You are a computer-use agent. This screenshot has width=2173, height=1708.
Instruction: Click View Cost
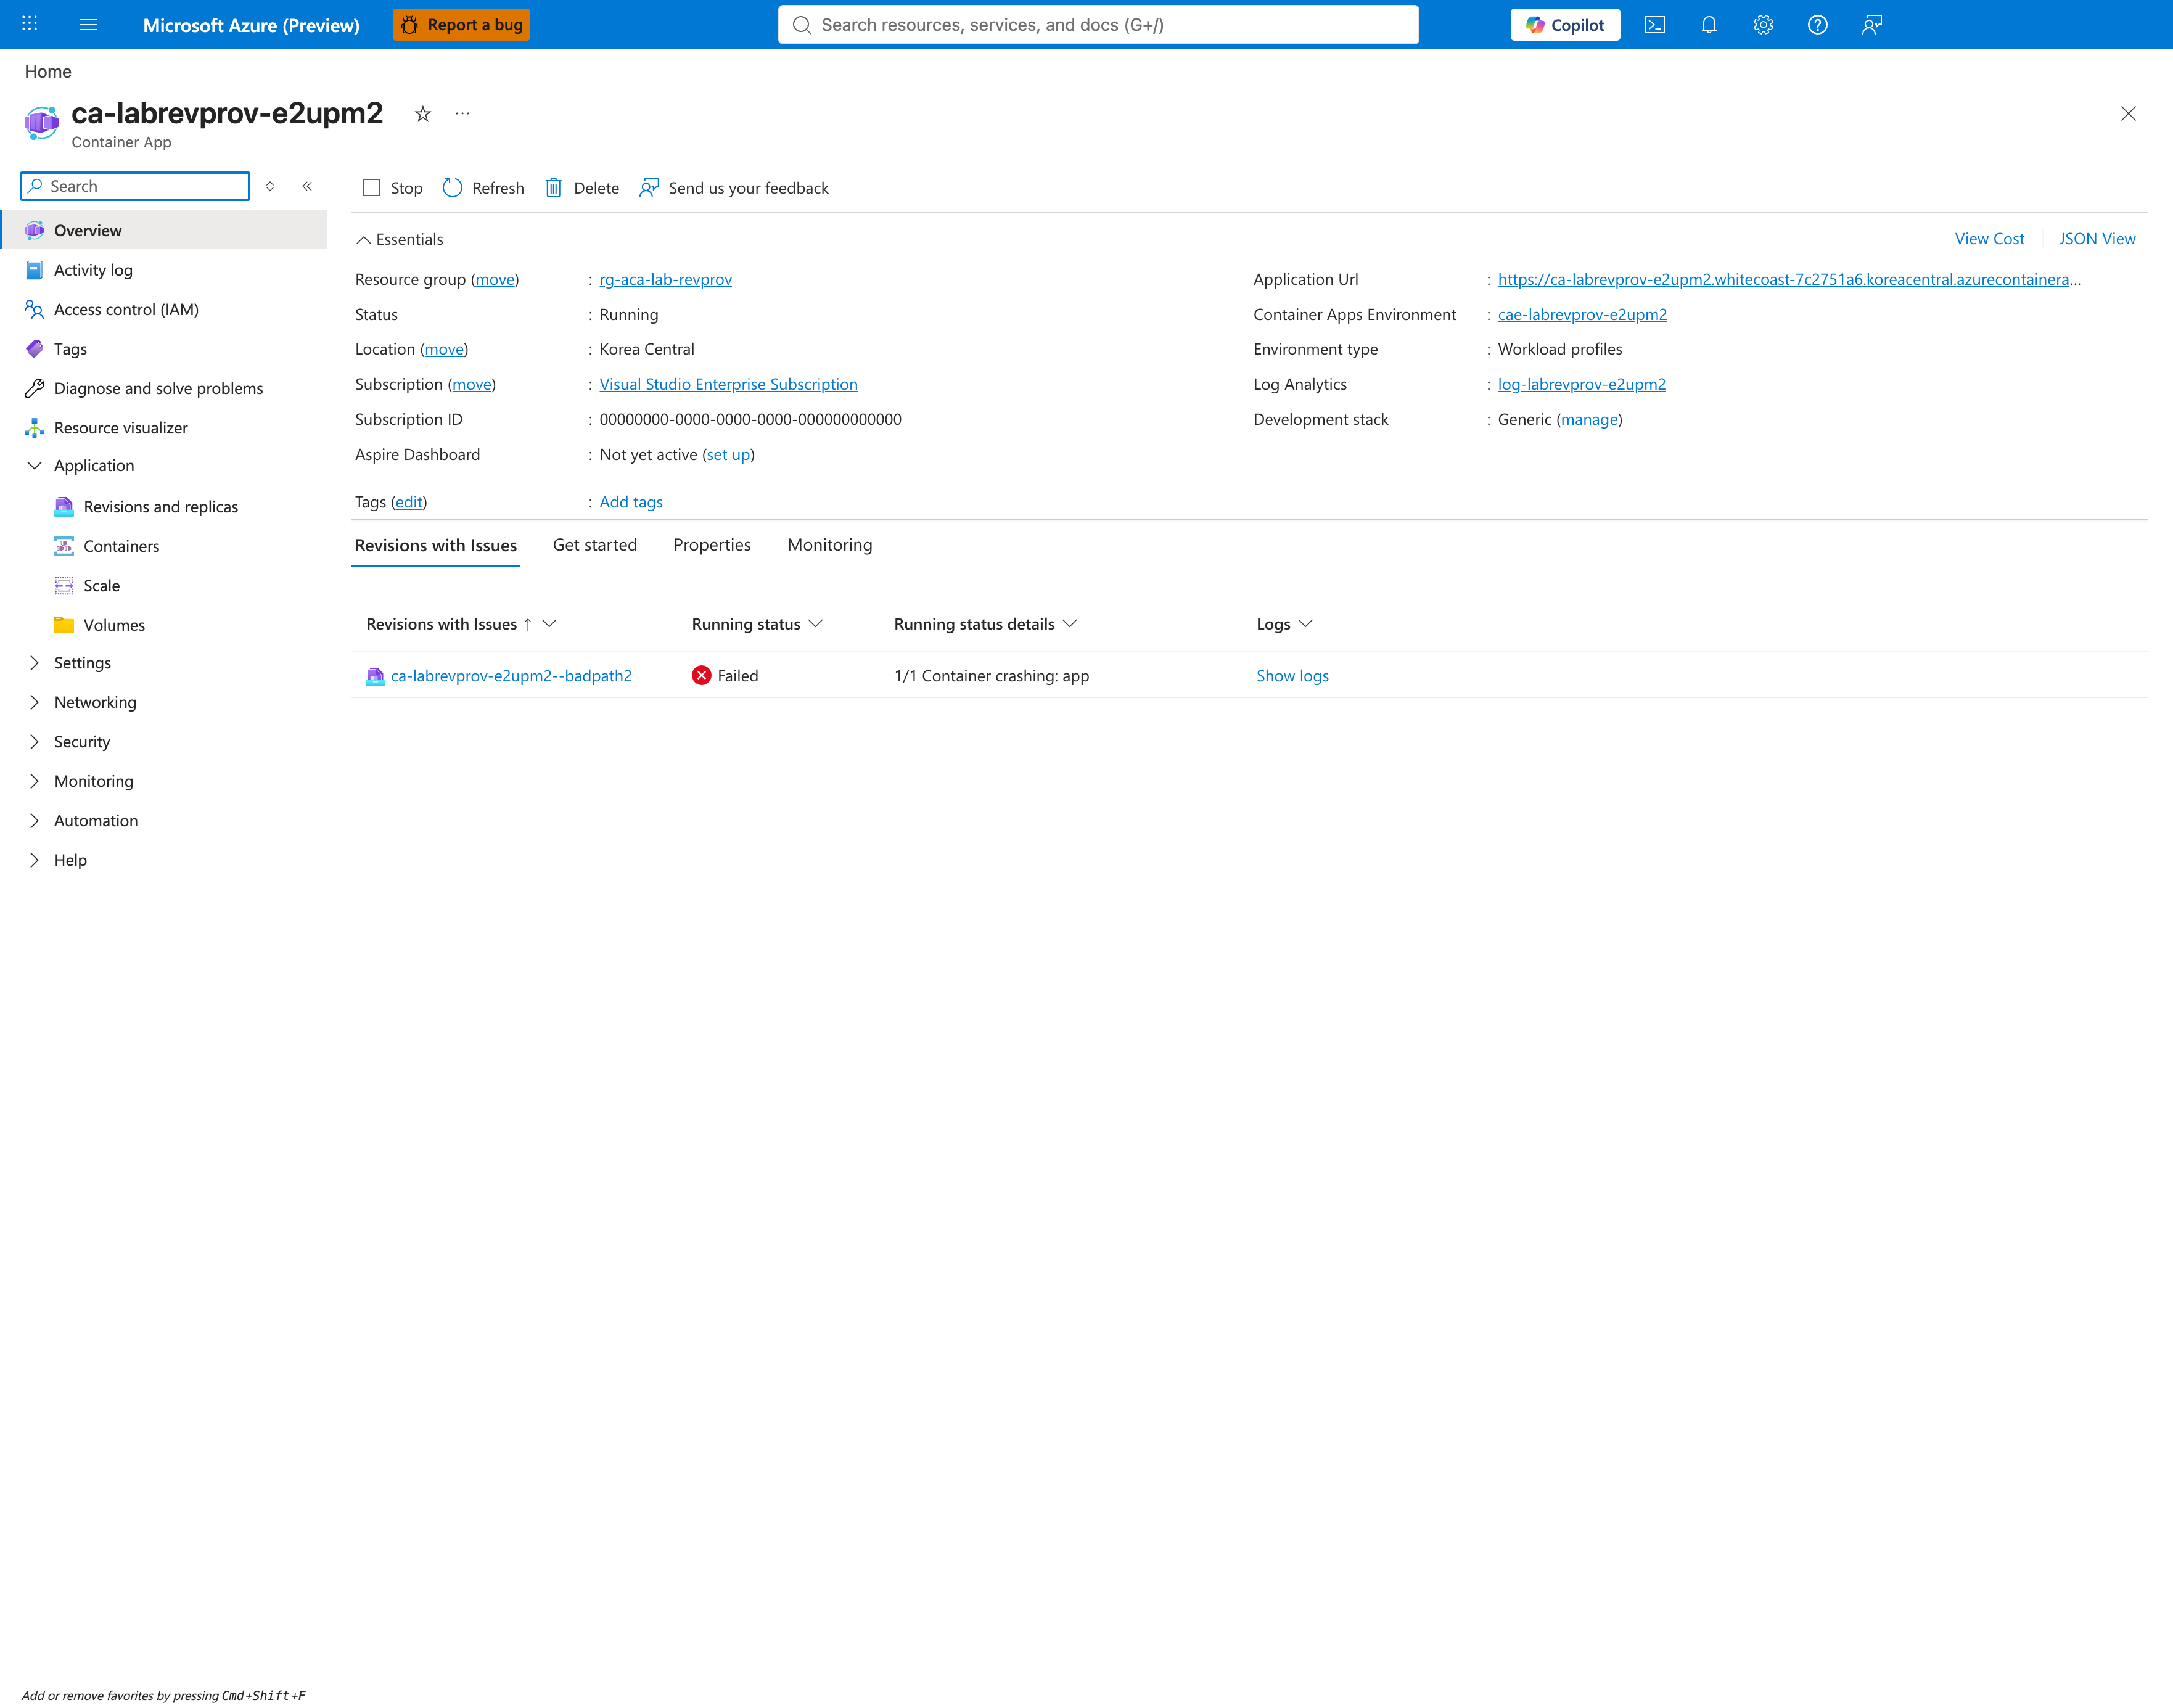pos(1989,238)
